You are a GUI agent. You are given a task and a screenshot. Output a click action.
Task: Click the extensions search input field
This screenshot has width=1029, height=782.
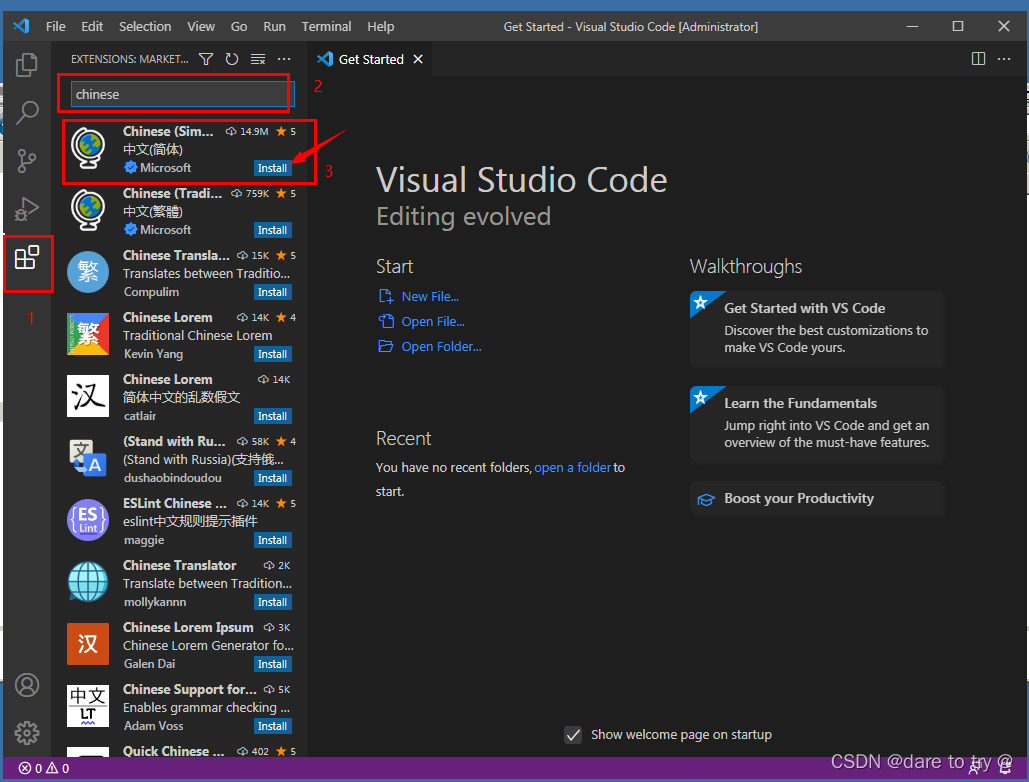(x=180, y=95)
